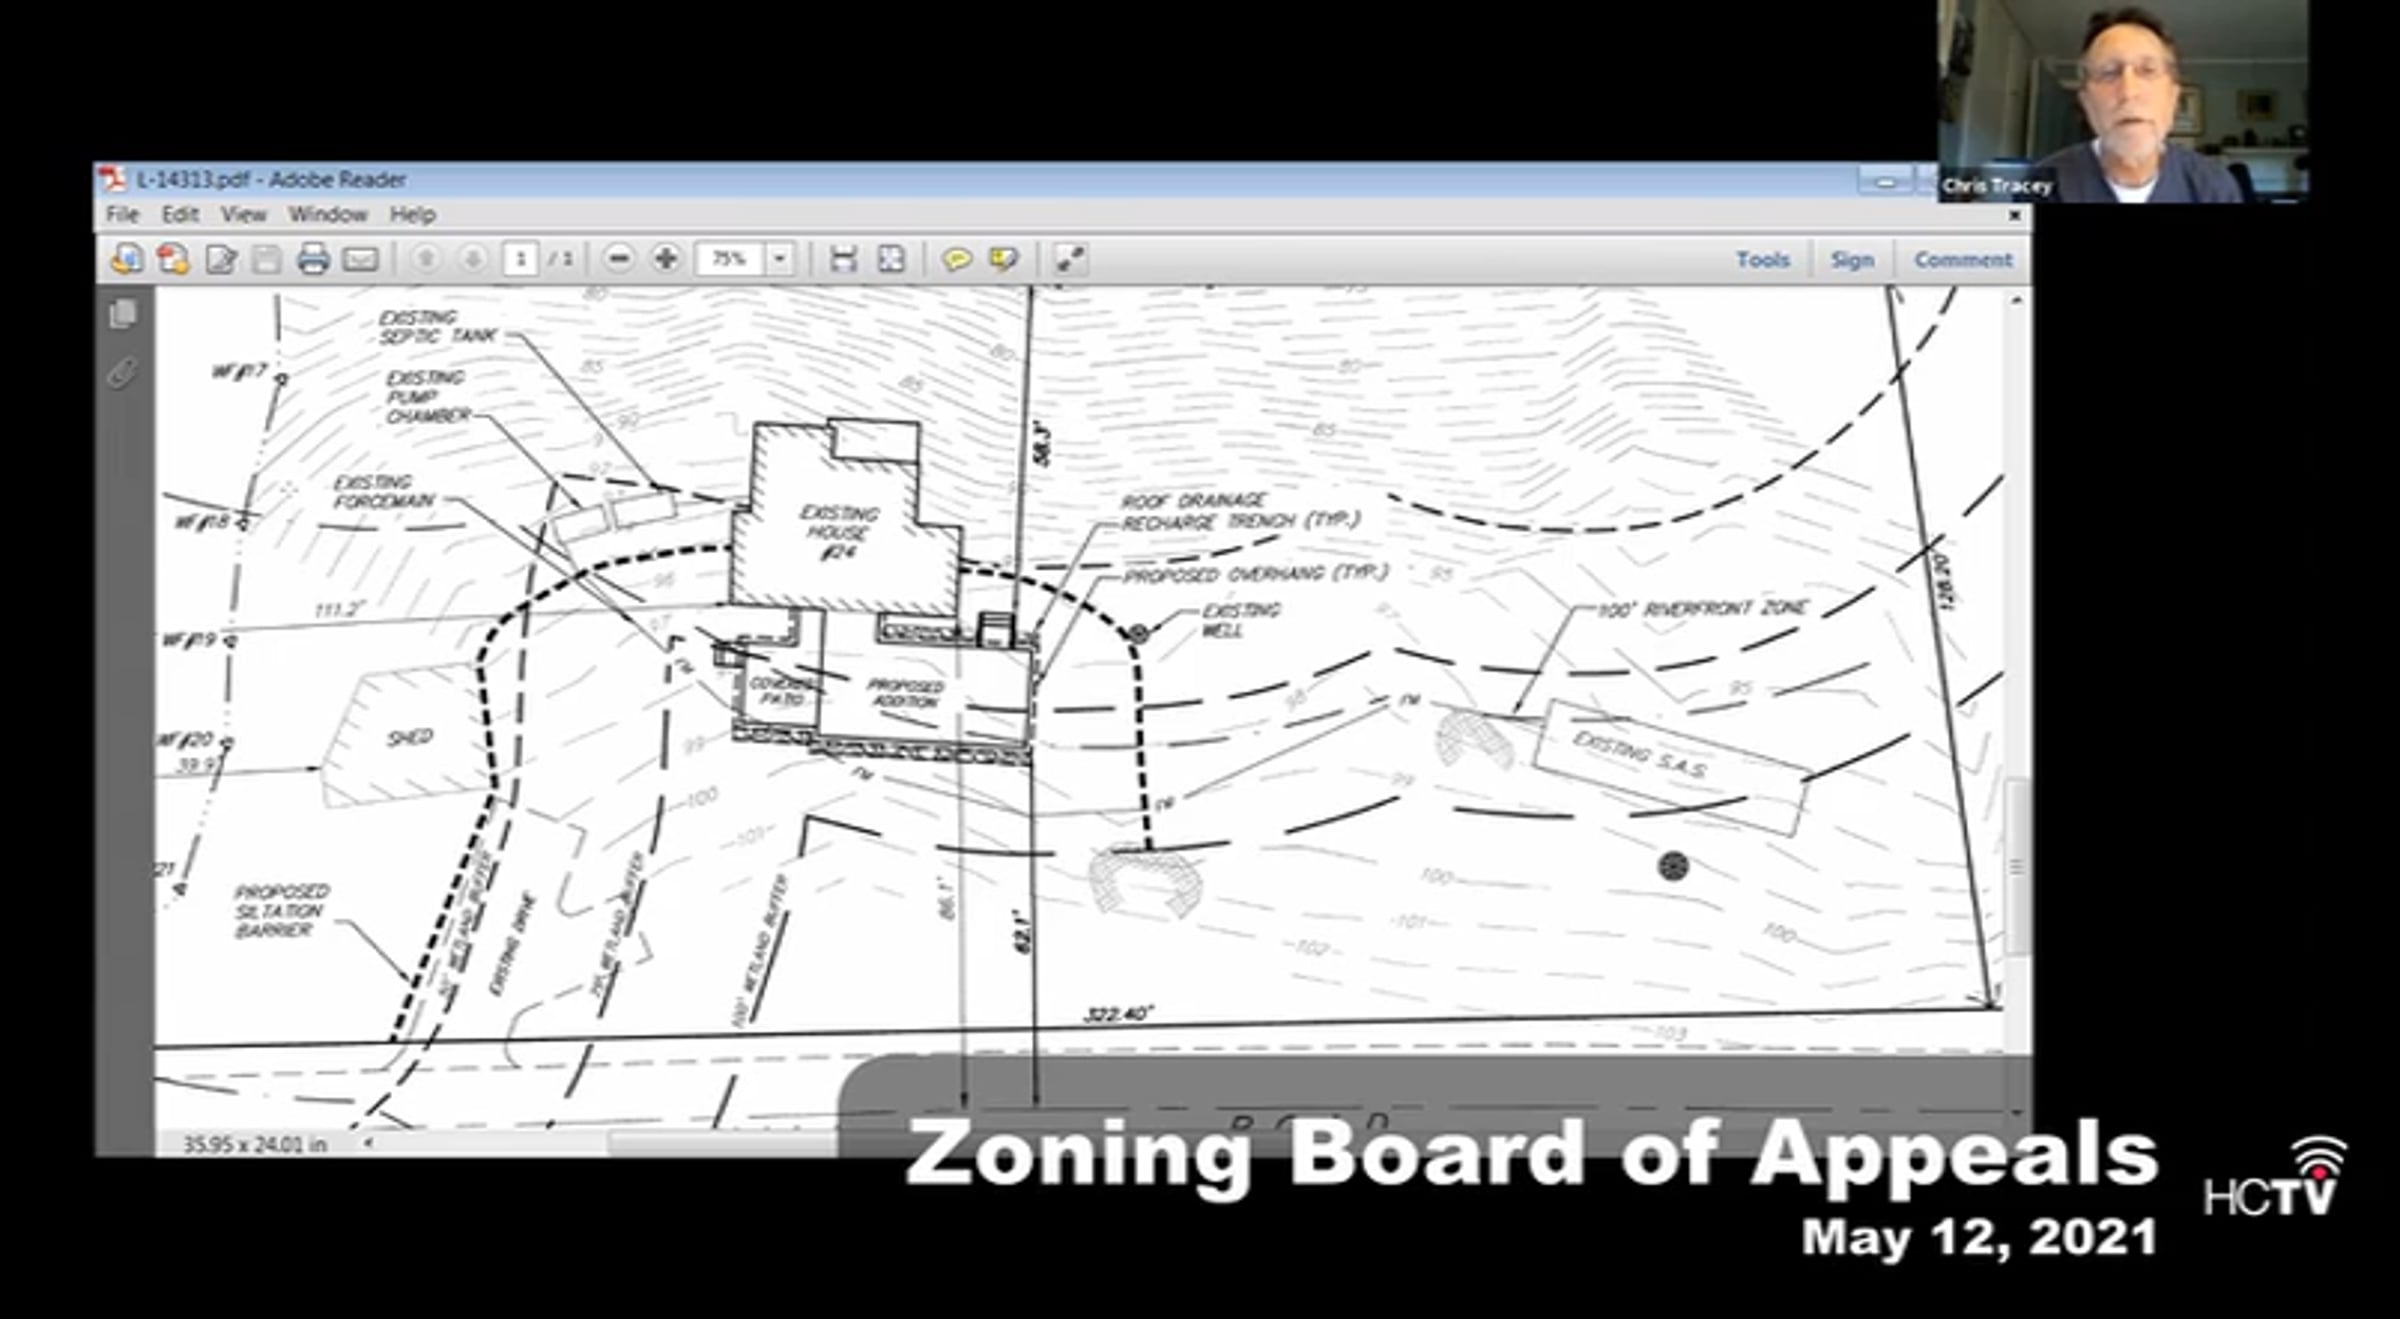The image size is (2400, 1319).
Task: Click the Adobe Reader title bar PDF icon
Action: click(x=112, y=179)
